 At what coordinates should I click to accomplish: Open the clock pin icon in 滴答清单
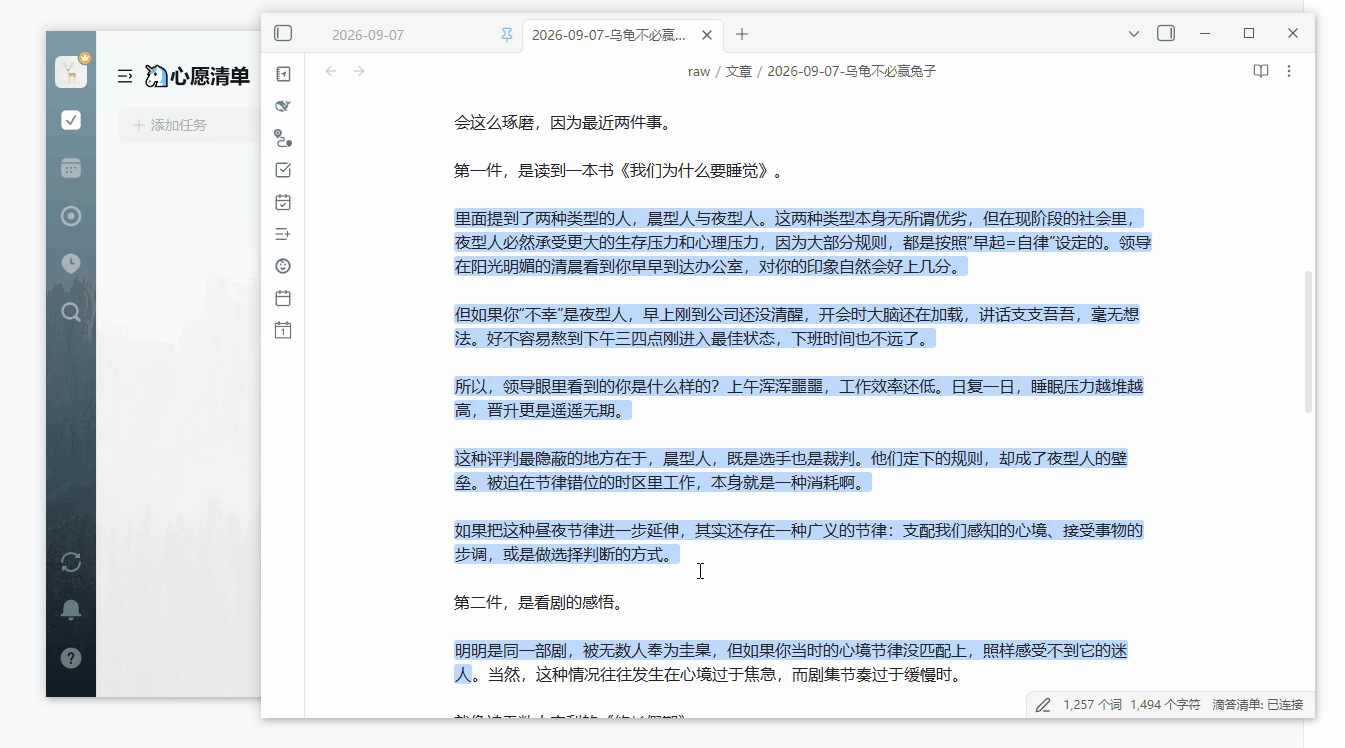click(x=71, y=264)
